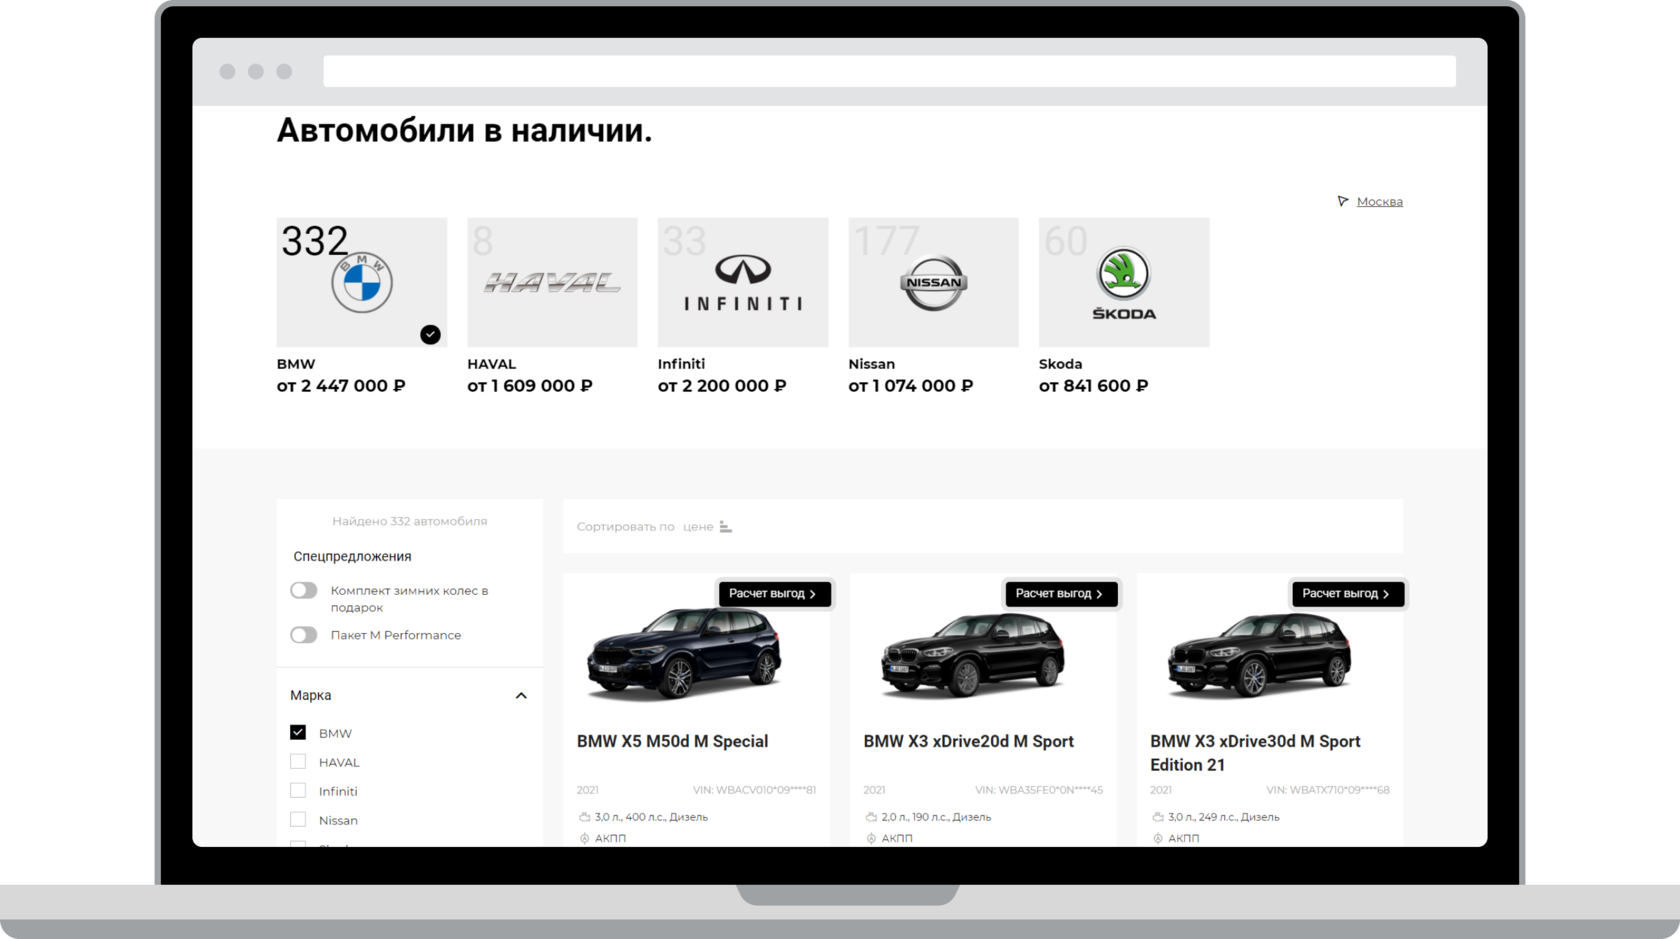Click the BMW X5 M50d car photo

tap(684, 653)
